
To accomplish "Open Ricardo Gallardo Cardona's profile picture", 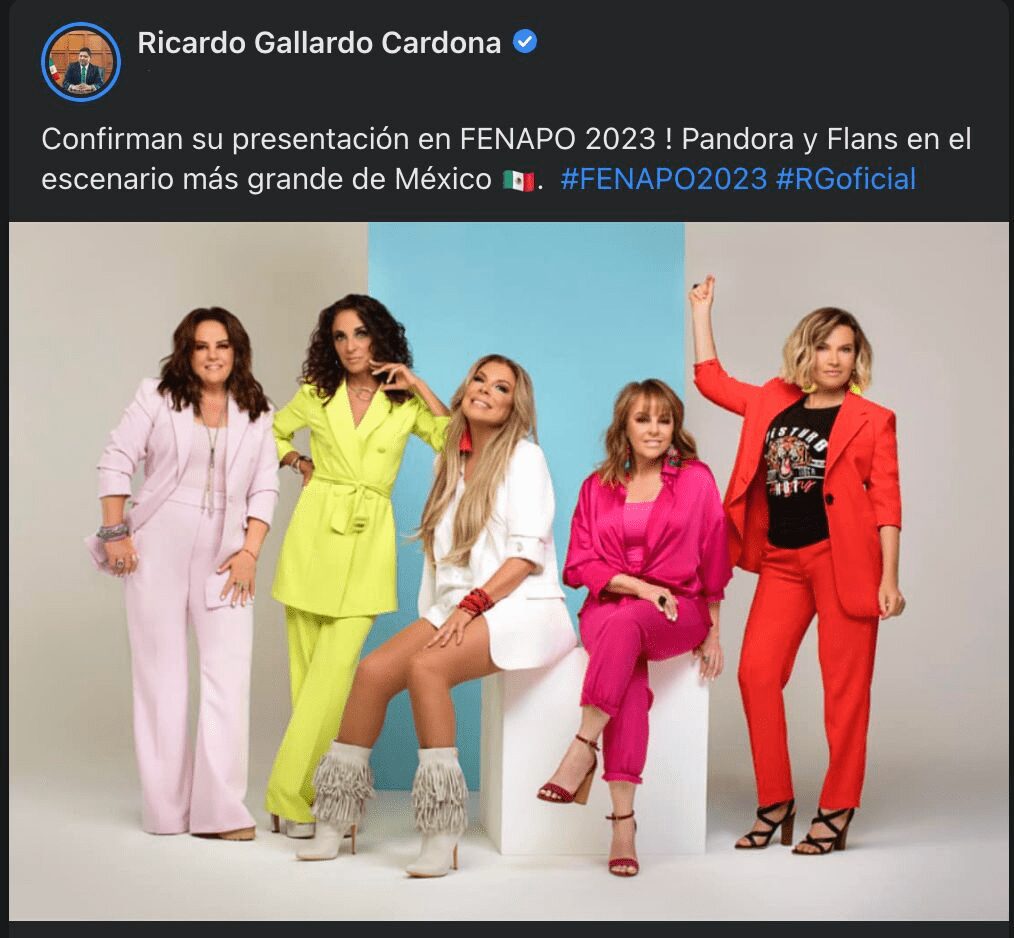I will 81,62.
